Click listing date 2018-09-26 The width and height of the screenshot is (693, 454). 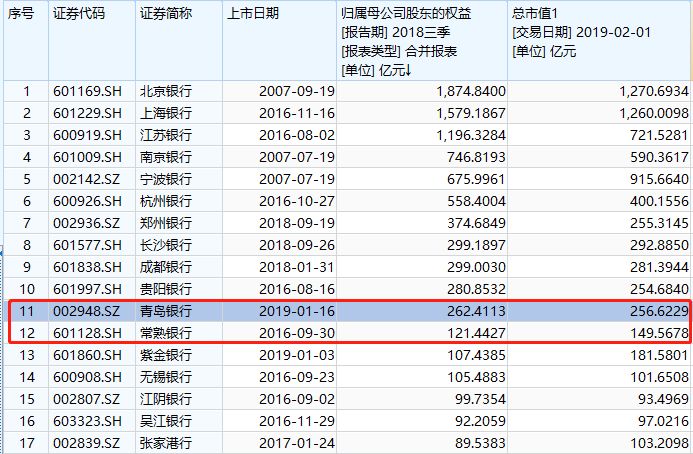click(x=297, y=245)
